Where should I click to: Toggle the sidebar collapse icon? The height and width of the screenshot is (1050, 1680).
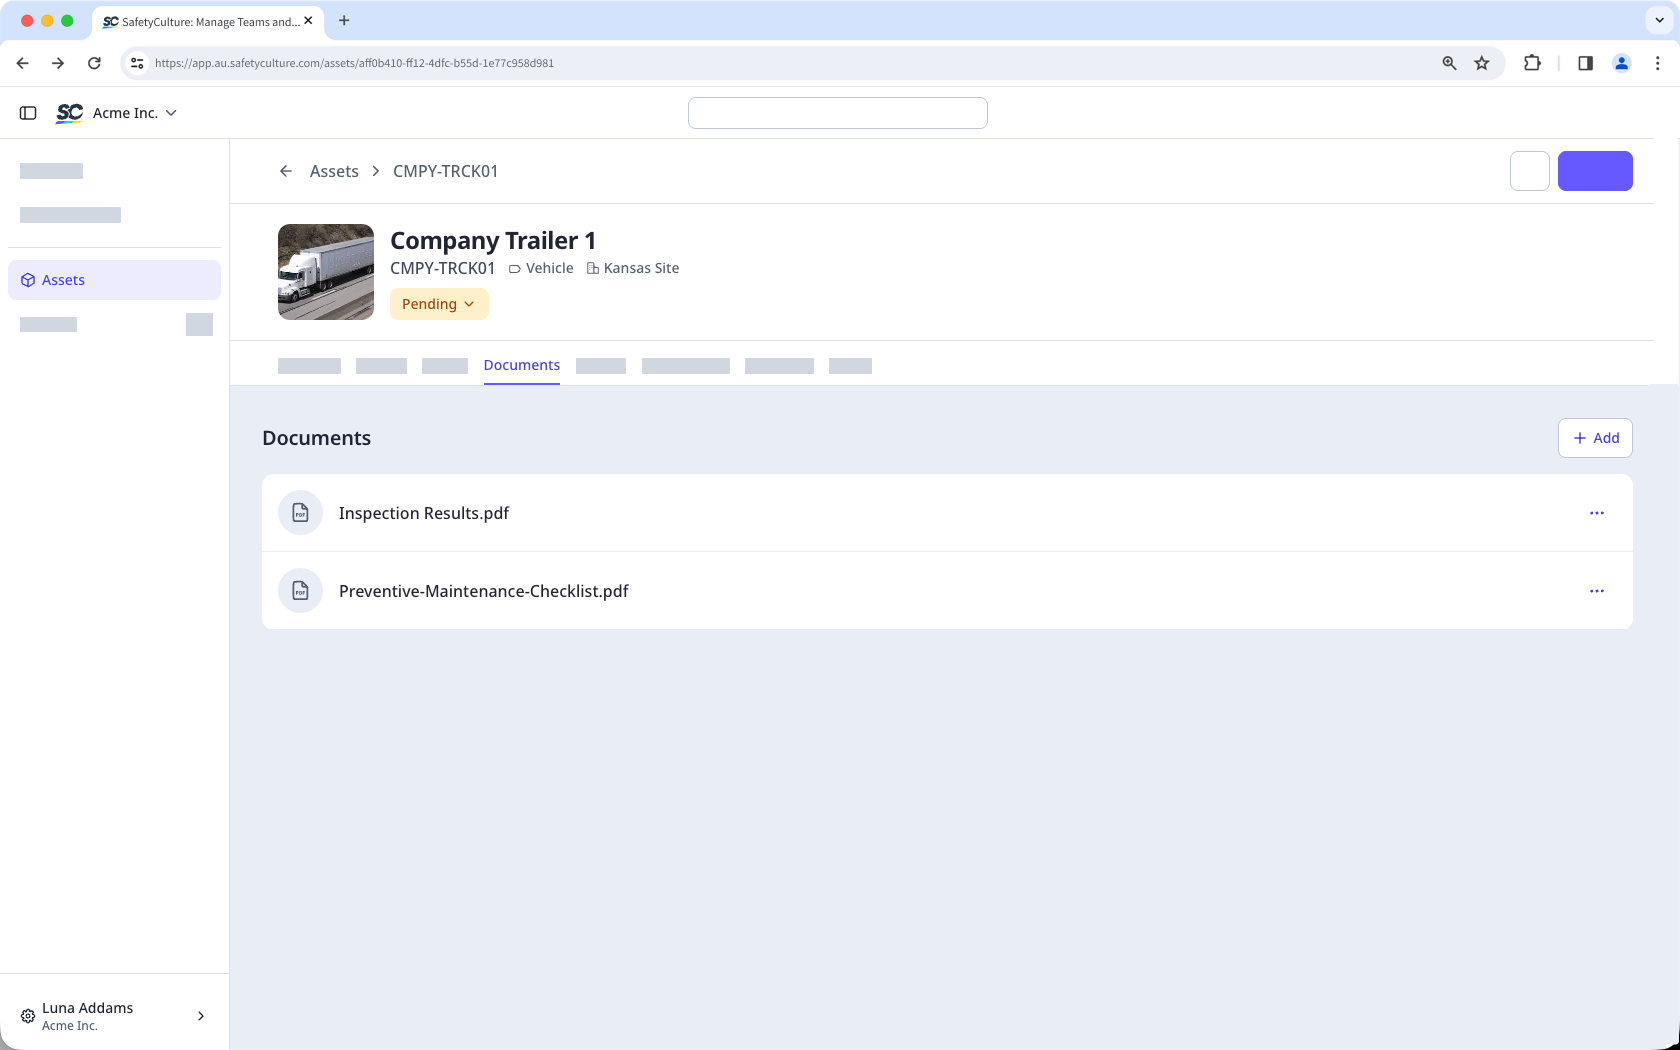(28, 113)
